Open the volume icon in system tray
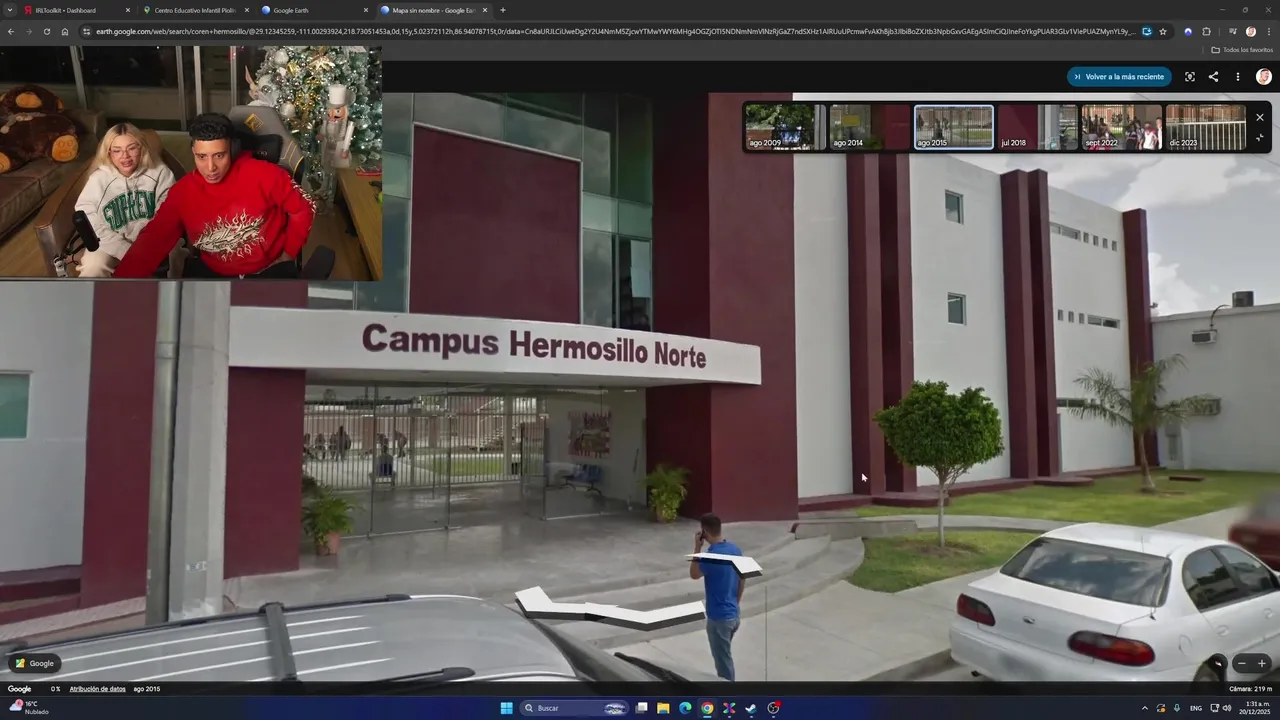This screenshot has width=1280, height=720. (1227, 708)
